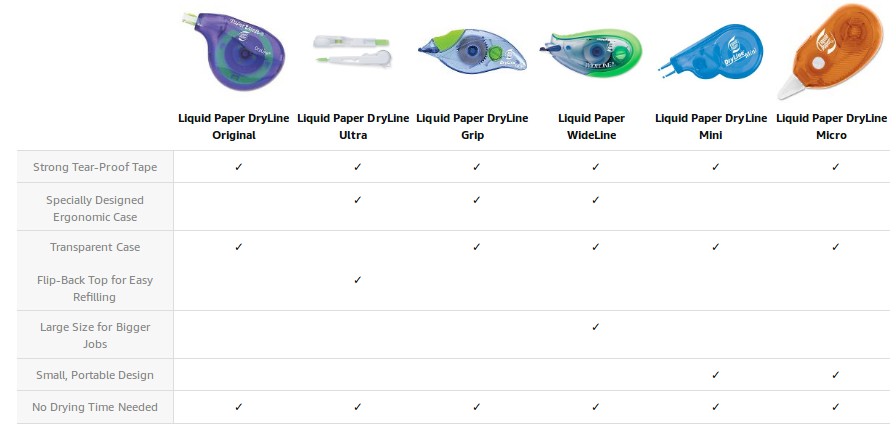Open Liquid Paper DryLine Micro heading

[832, 126]
